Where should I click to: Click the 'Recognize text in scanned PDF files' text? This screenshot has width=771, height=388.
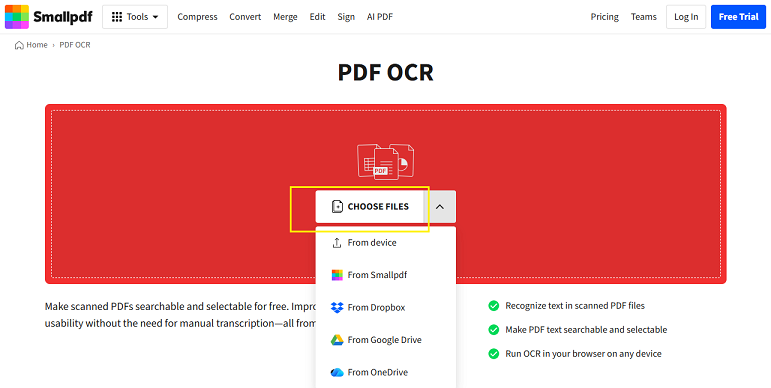(575, 306)
